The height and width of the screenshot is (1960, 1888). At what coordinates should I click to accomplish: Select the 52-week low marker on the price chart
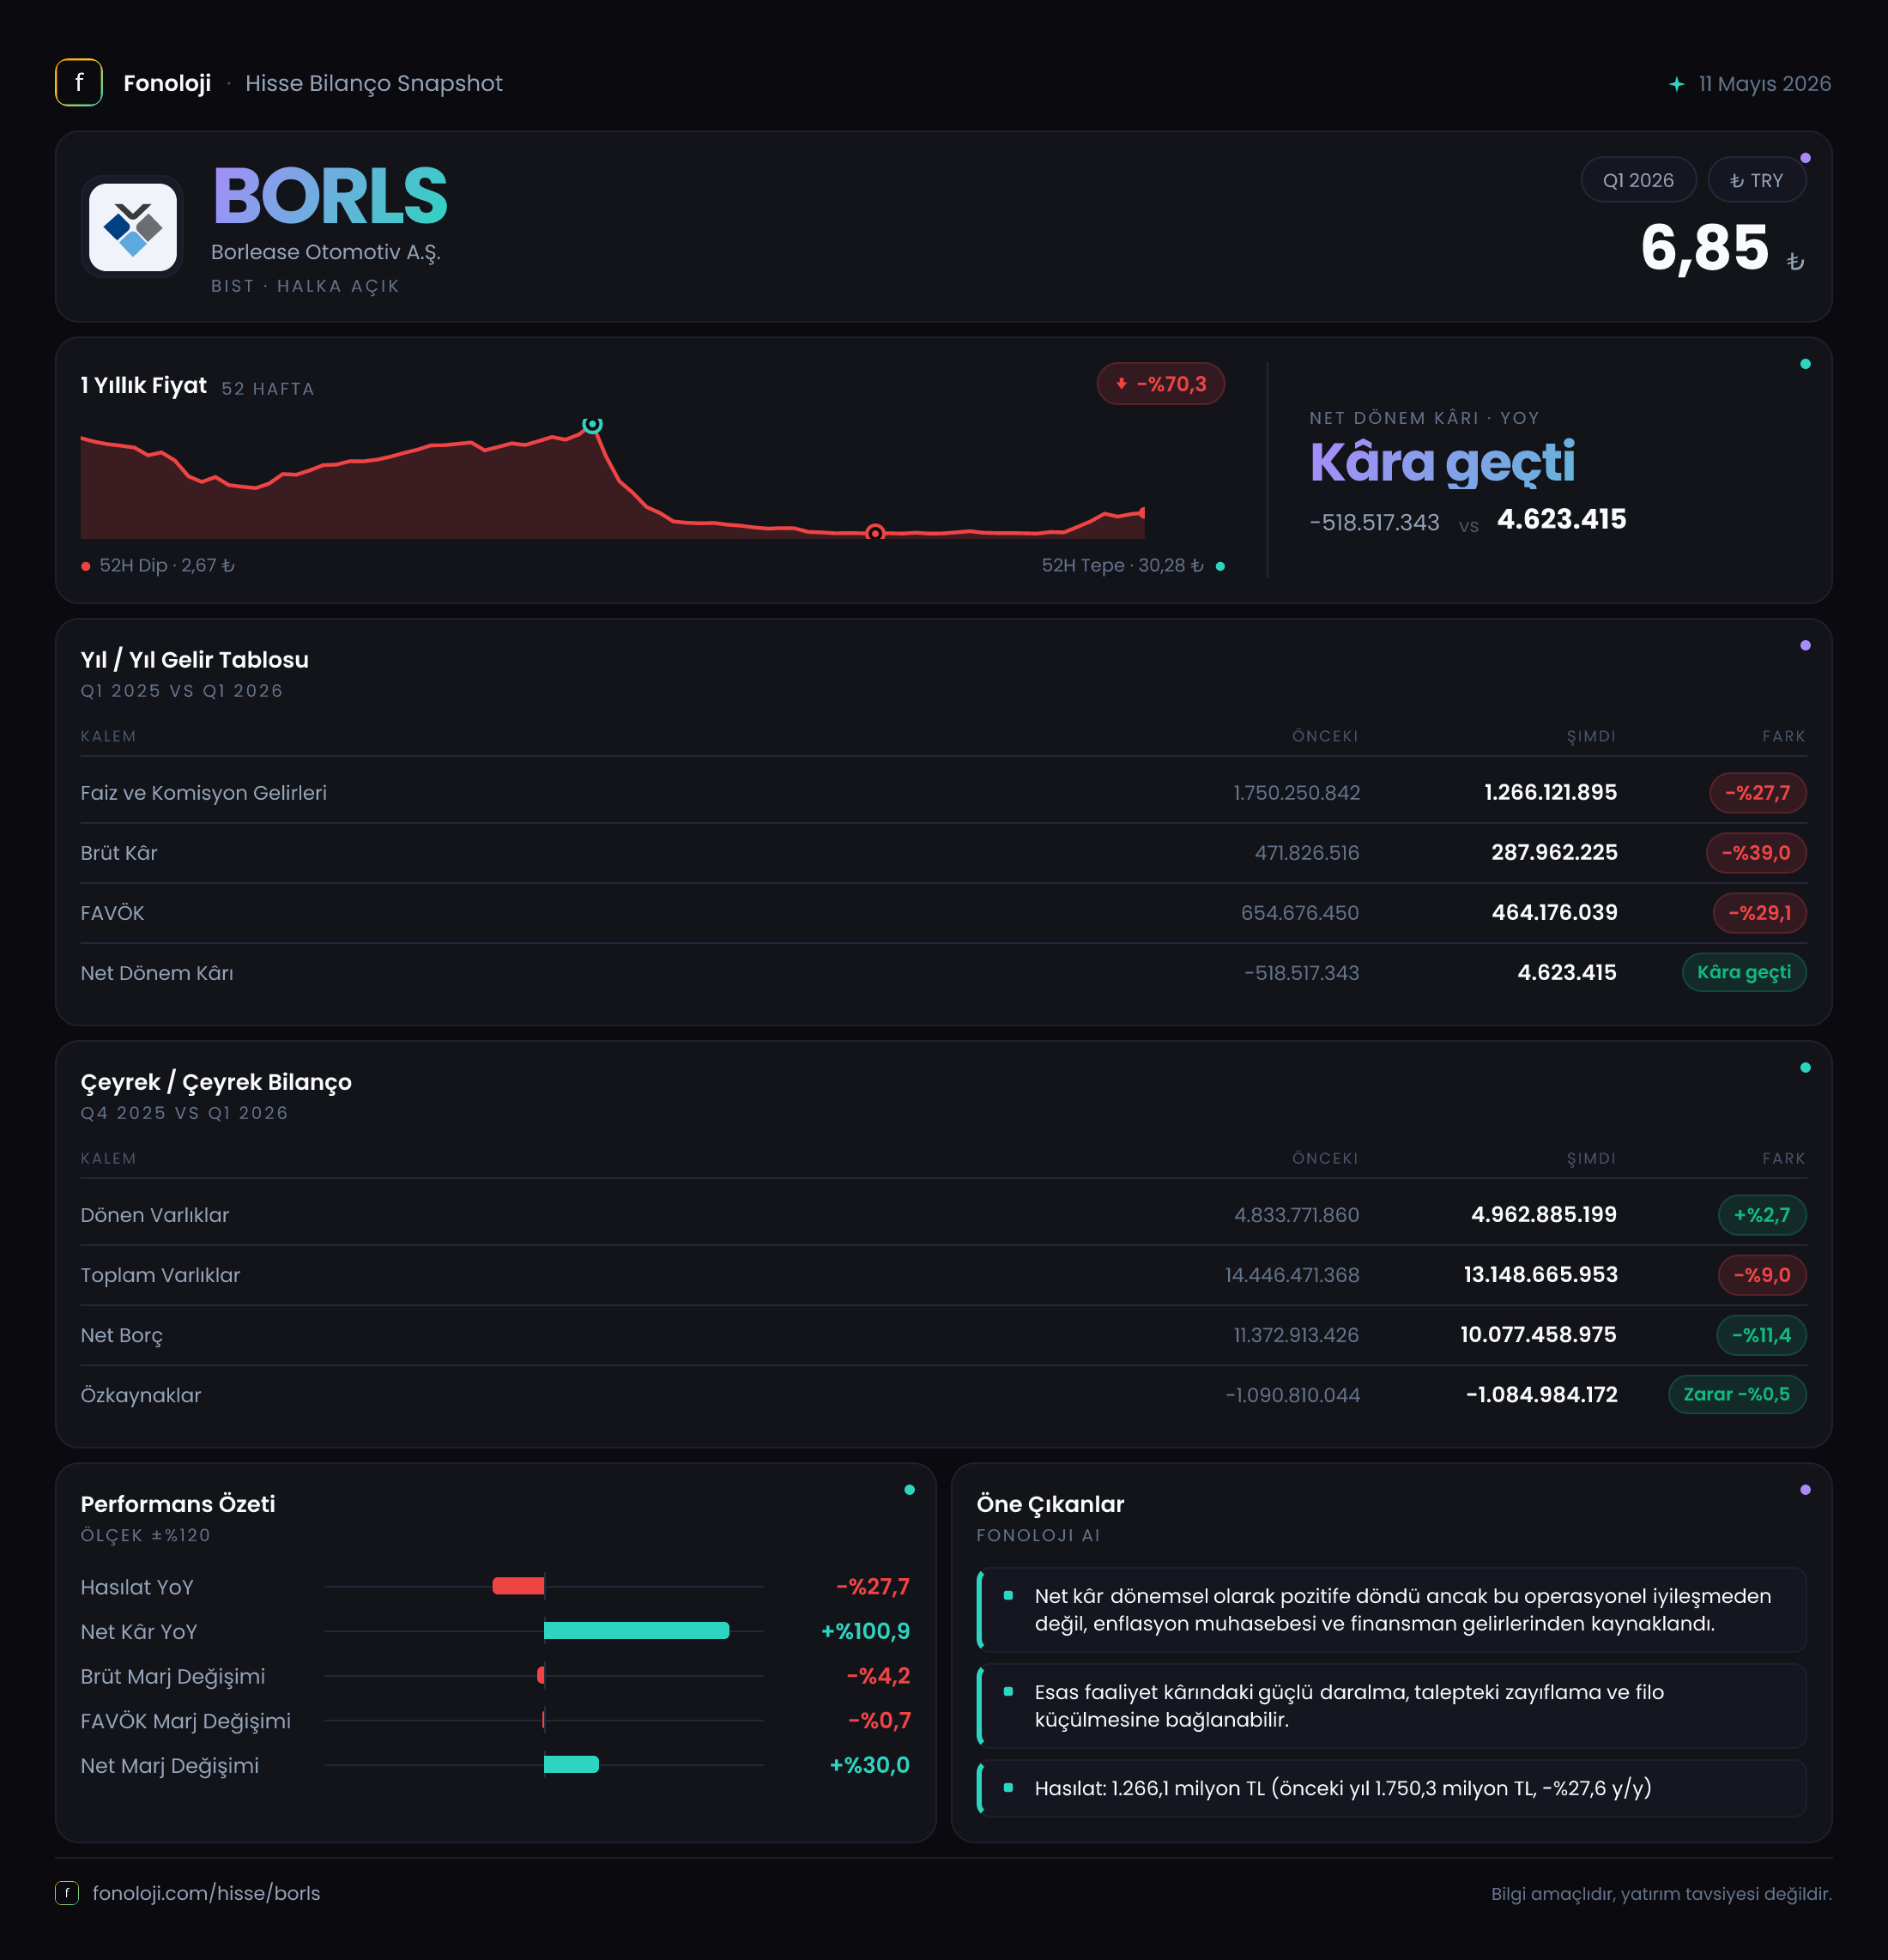875,533
